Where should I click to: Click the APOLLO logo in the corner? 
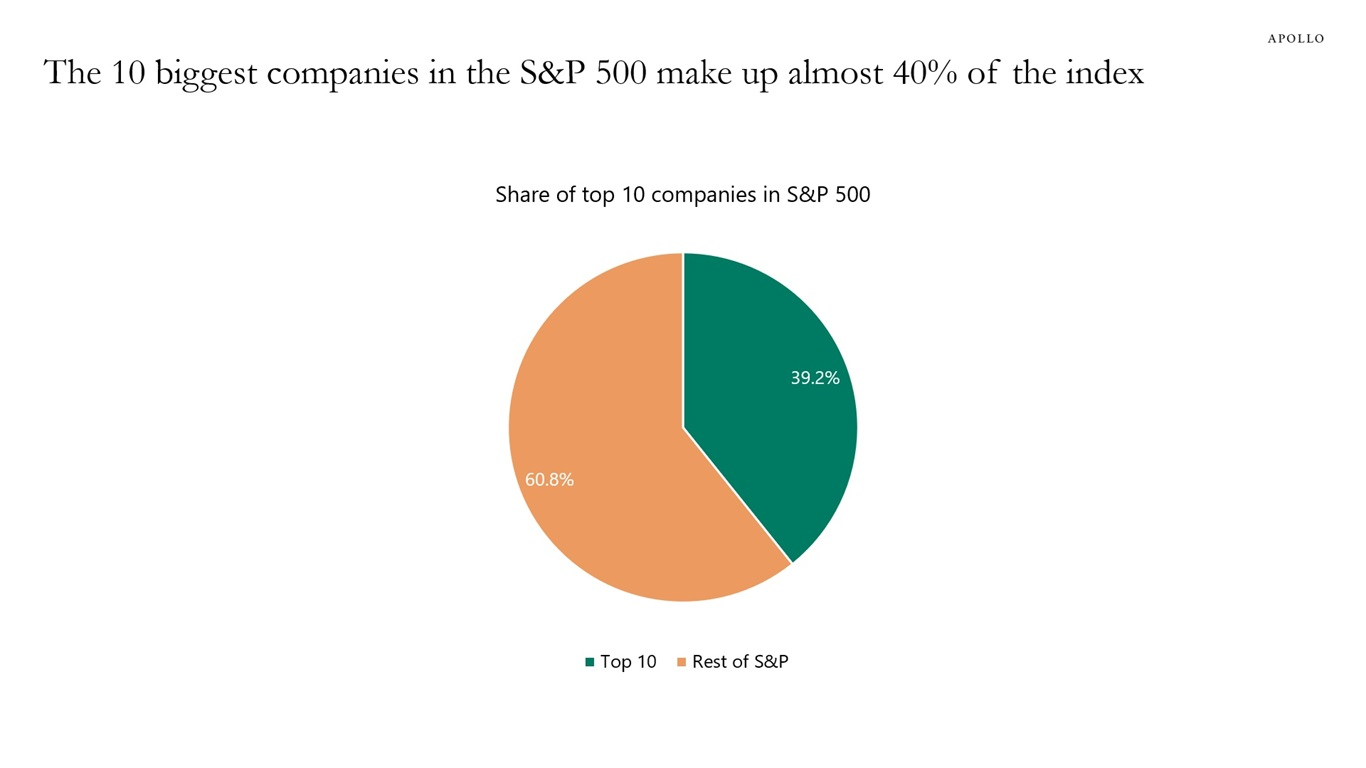click(x=1295, y=39)
